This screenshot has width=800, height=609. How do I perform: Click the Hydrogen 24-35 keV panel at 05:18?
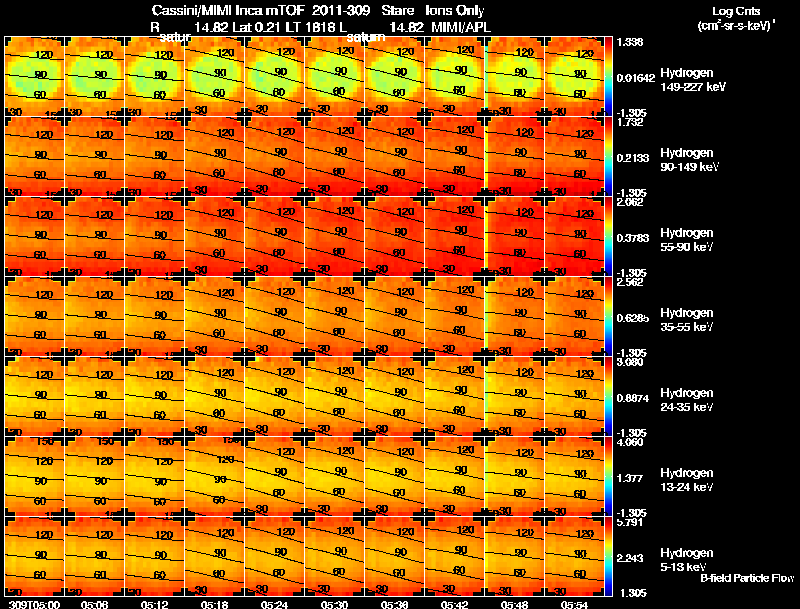214,396
